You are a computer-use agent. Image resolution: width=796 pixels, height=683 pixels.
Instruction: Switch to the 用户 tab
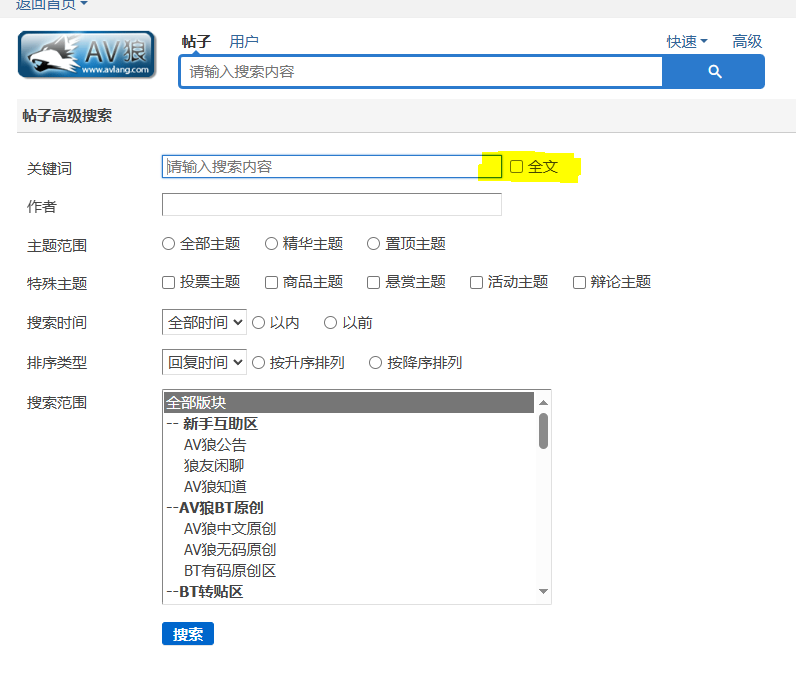(244, 42)
